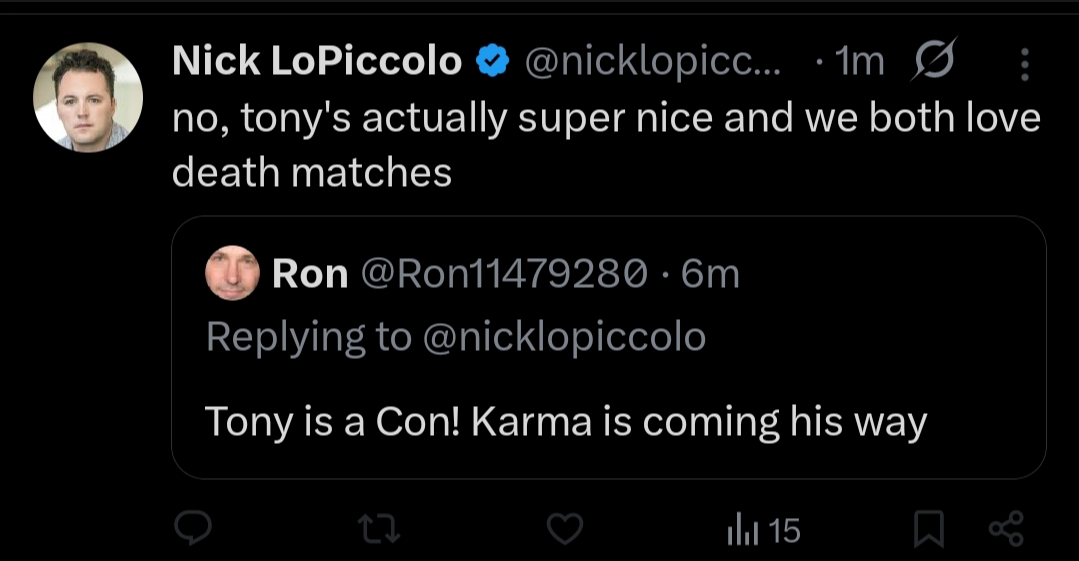This screenshot has height=561, width=1079.
Task: View analytics showing 15 views
Action: 763,529
